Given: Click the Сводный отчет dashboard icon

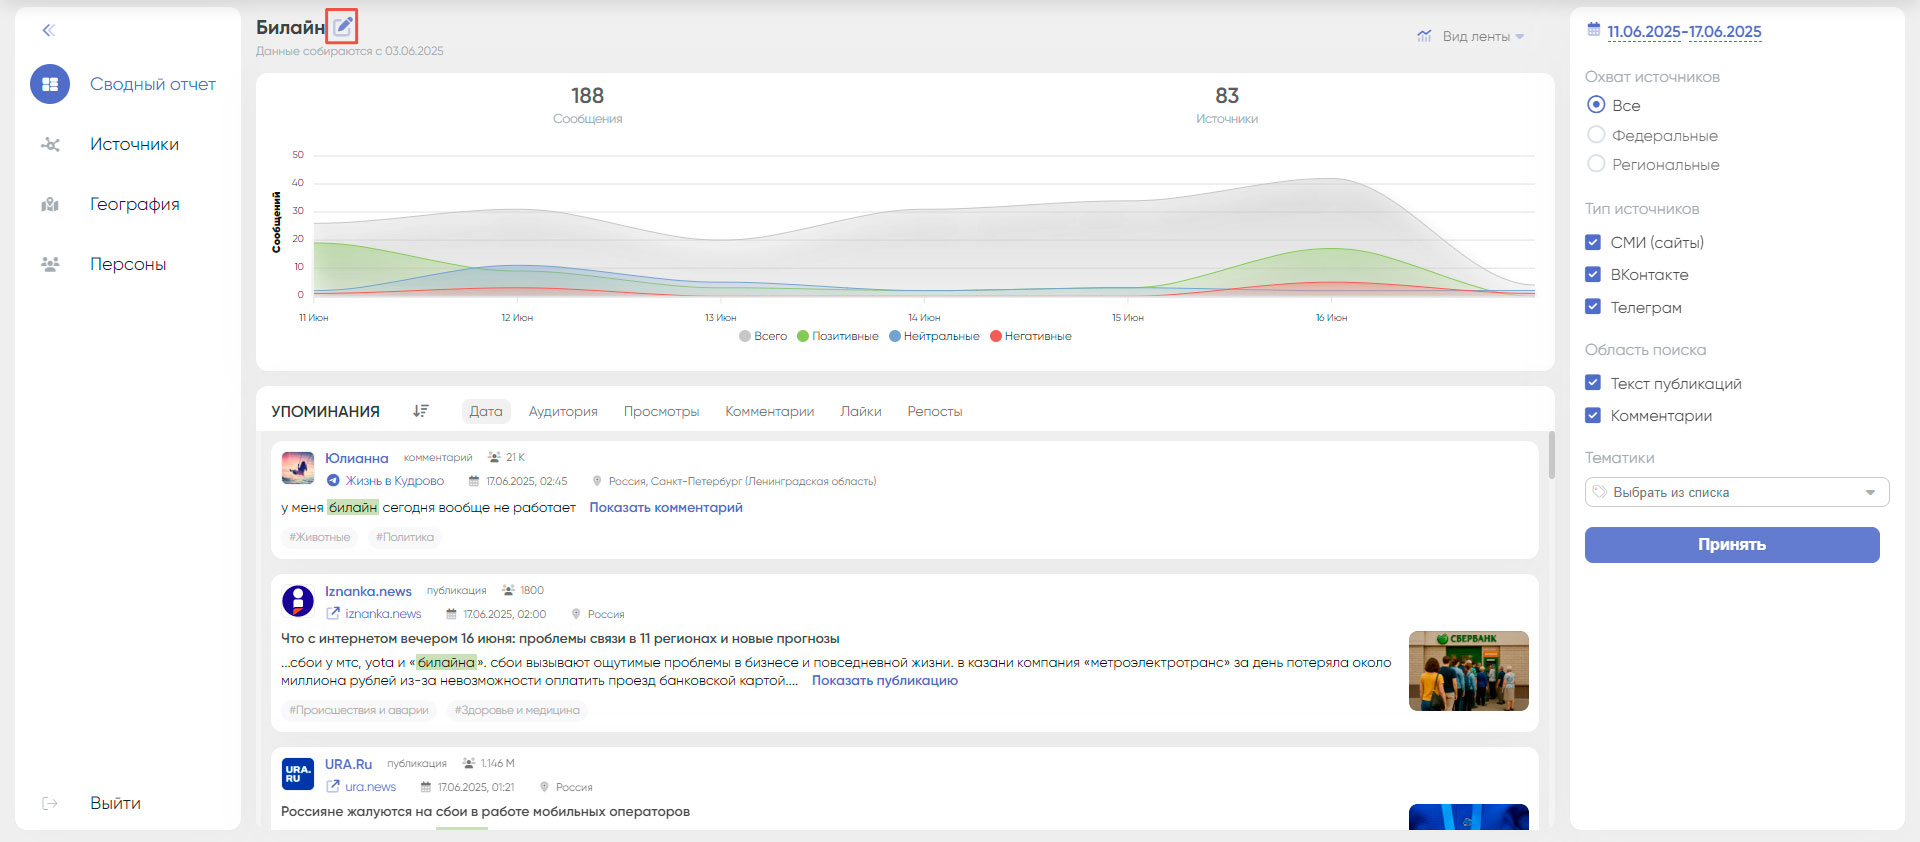Looking at the screenshot, I should tap(50, 85).
